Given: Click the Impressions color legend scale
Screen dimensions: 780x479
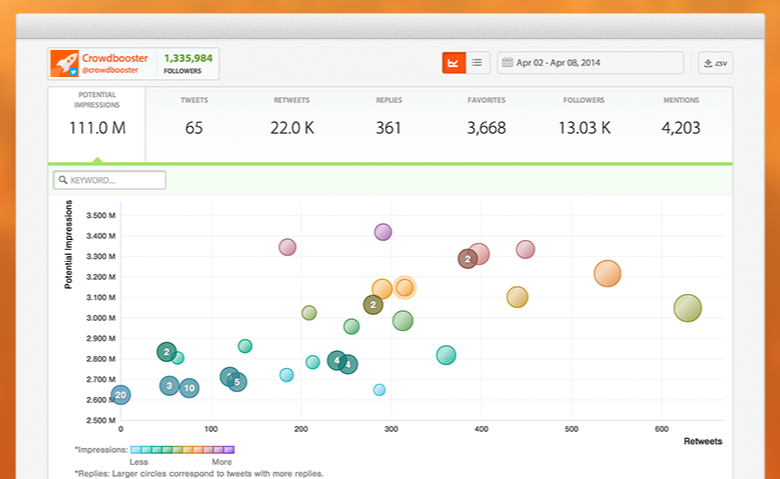Looking at the screenshot, I should tap(183, 450).
